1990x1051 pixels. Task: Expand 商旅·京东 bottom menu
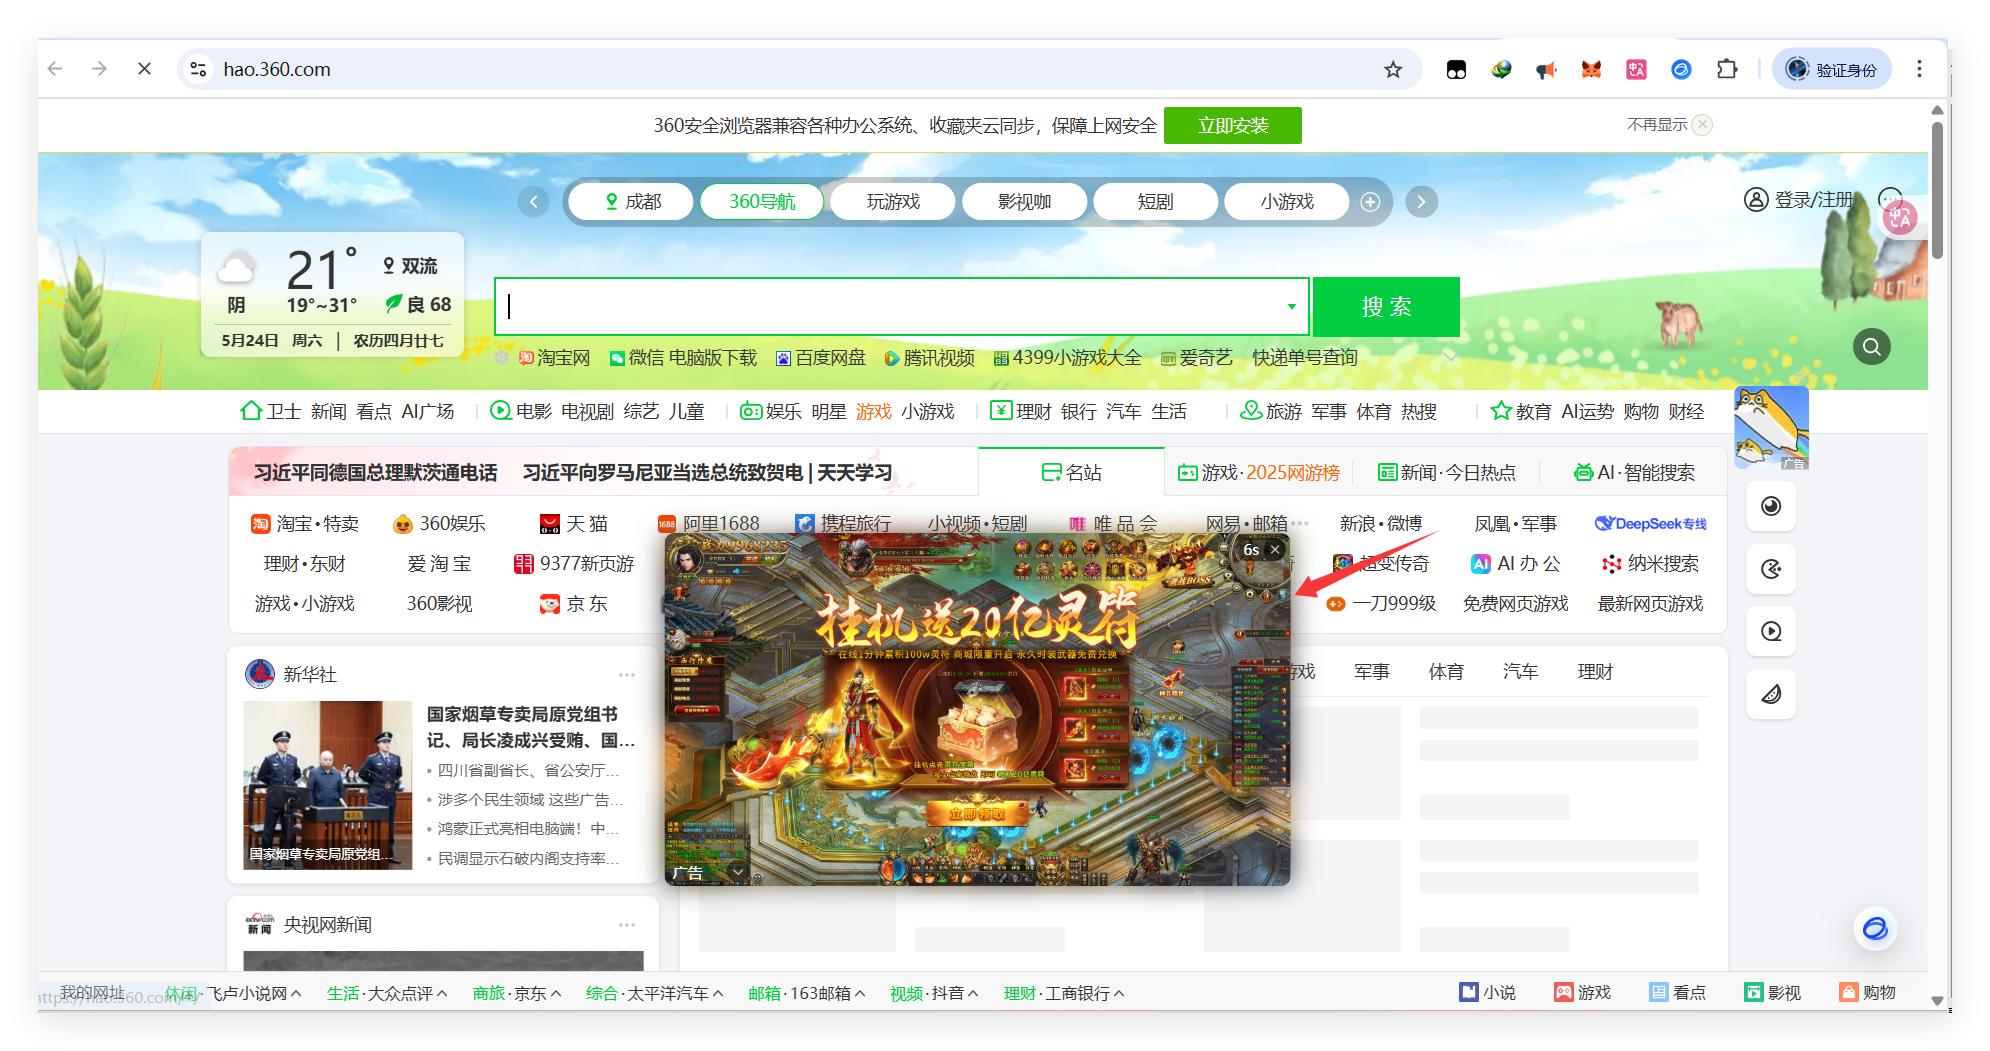556,993
